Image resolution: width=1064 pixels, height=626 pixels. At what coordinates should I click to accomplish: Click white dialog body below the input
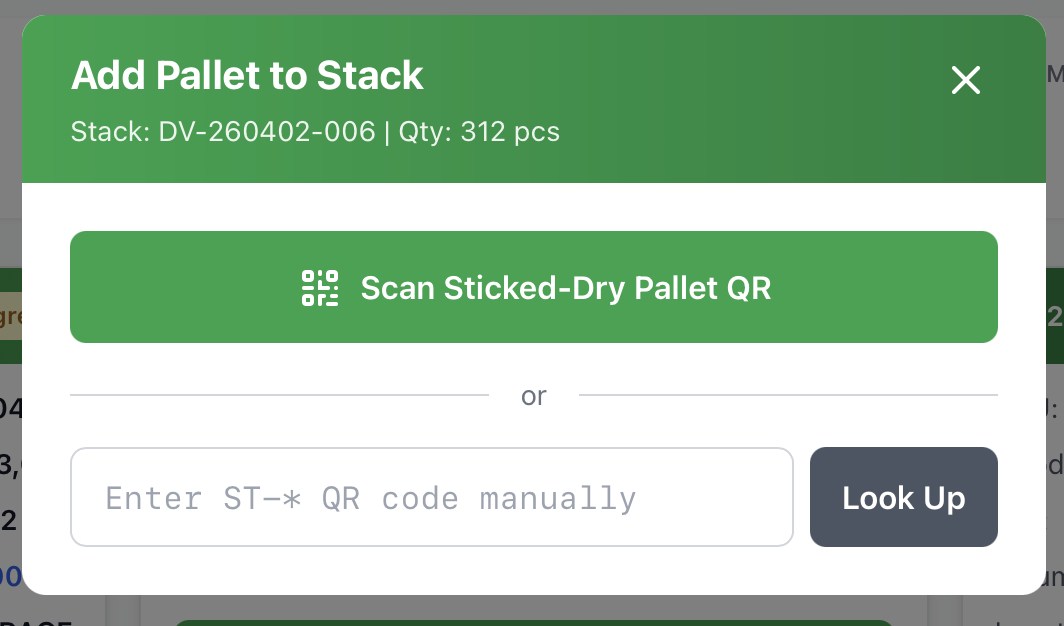pos(532,570)
